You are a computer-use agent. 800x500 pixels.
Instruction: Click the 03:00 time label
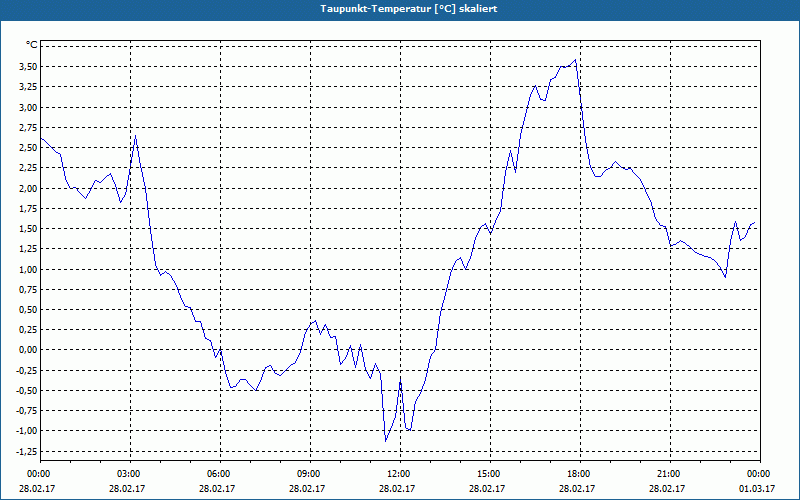[x=130, y=474]
